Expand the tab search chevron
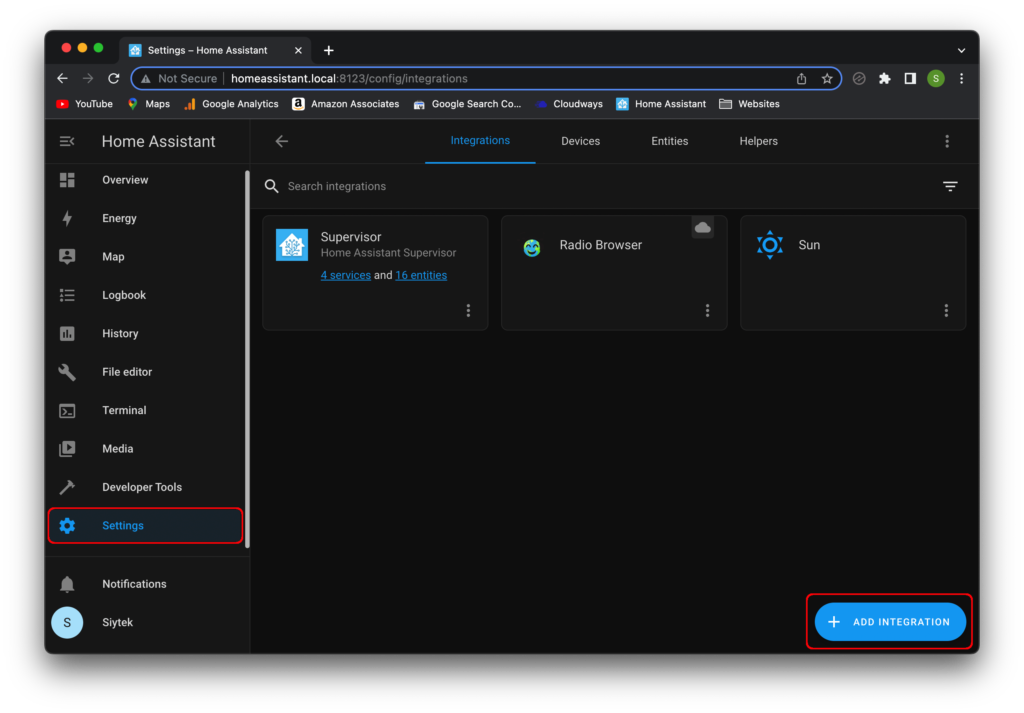This screenshot has width=1024, height=713. (961, 50)
